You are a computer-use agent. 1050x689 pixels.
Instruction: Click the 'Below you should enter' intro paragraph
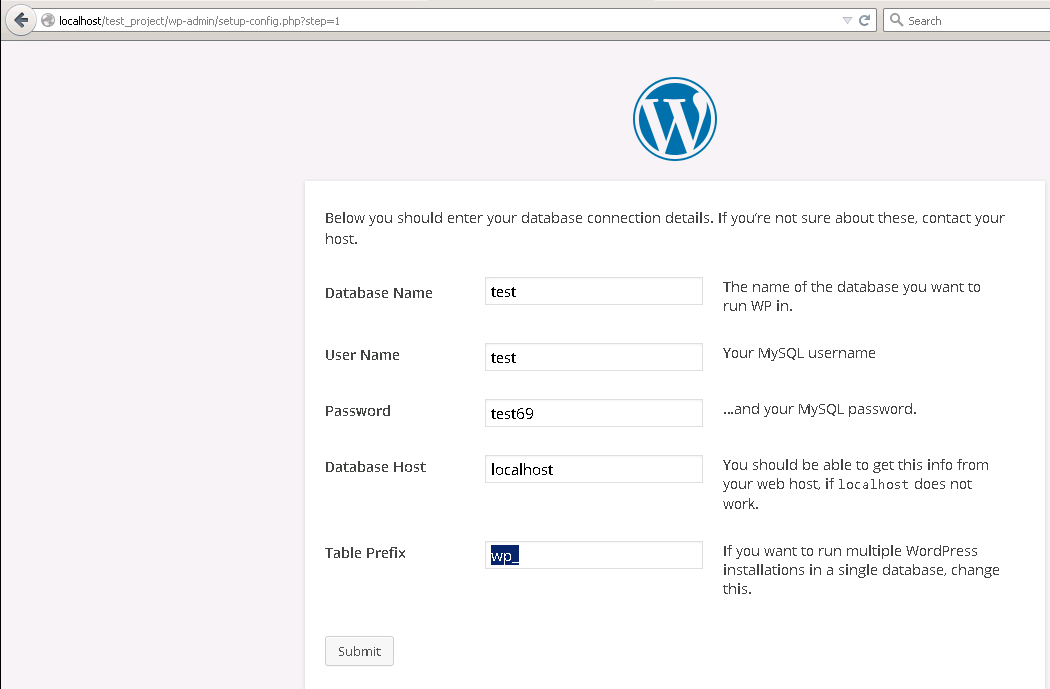pos(665,228)
